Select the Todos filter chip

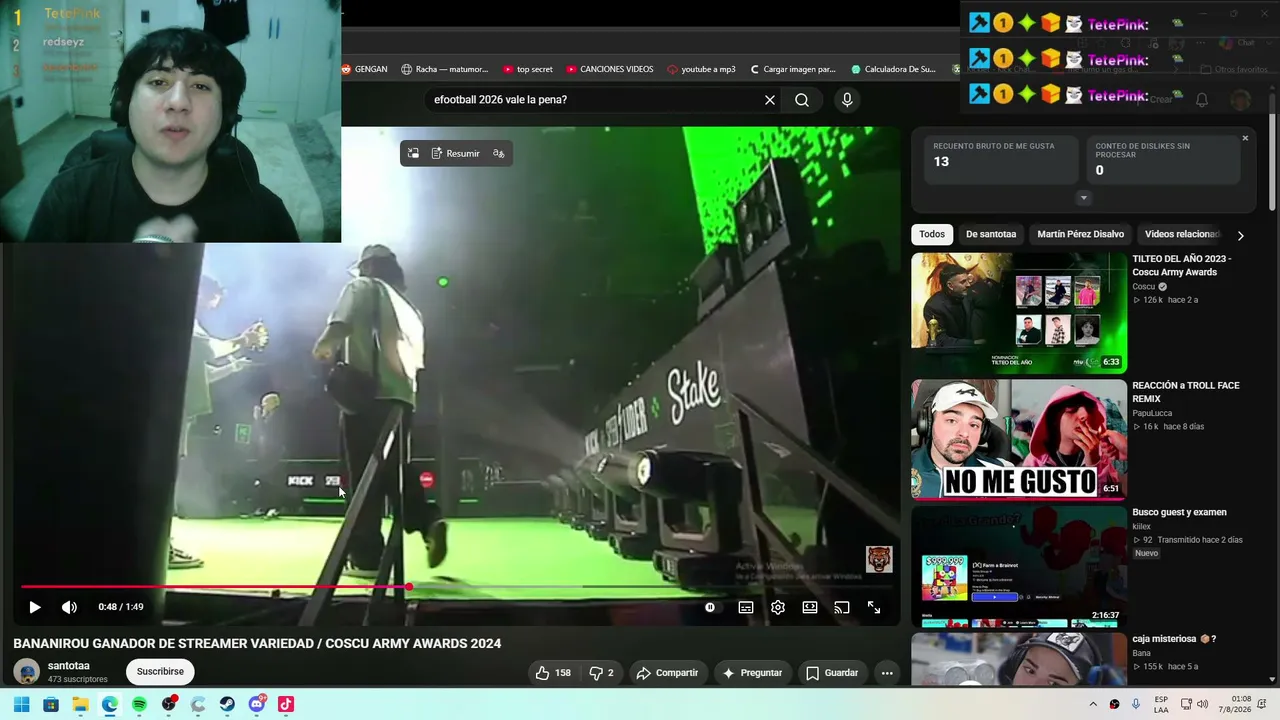(x=932, y=234)
